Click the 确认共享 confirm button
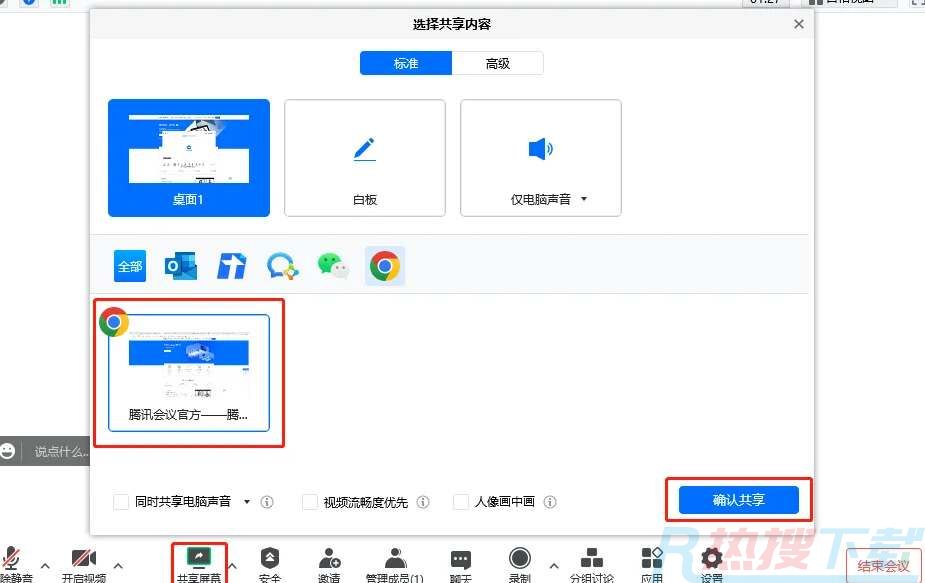Image resolution: width=925 pixels, height=583 pixels. 738,499
